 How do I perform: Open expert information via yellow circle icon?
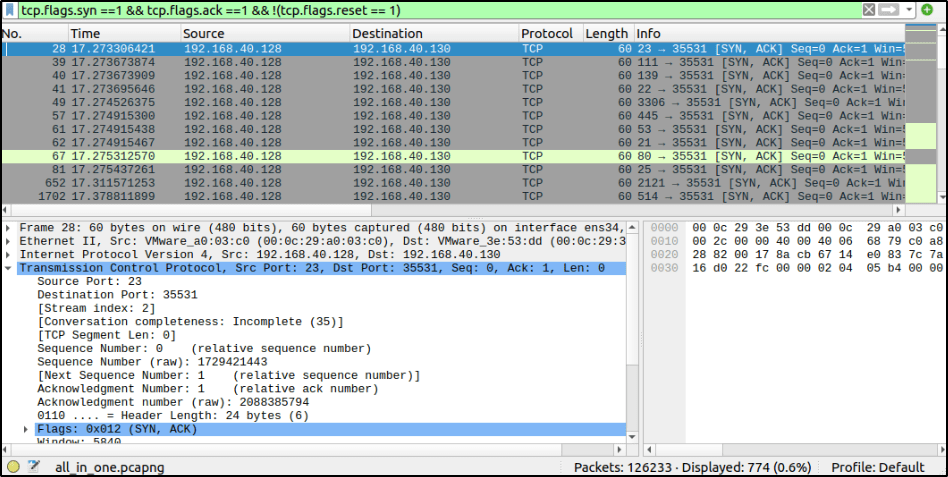tap(13, 466)
